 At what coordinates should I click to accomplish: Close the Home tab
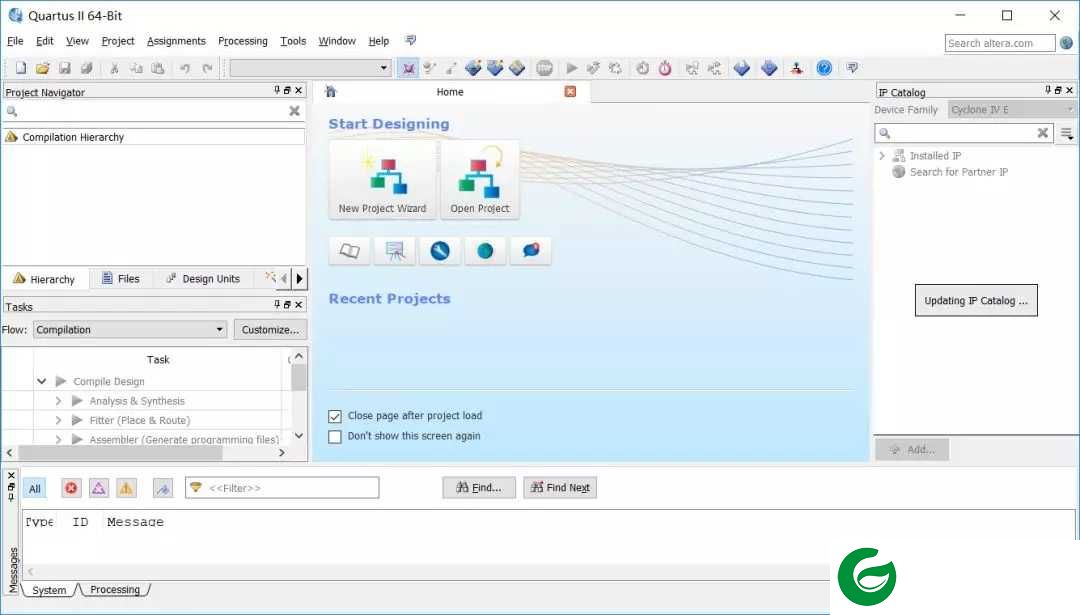(570, 92)
